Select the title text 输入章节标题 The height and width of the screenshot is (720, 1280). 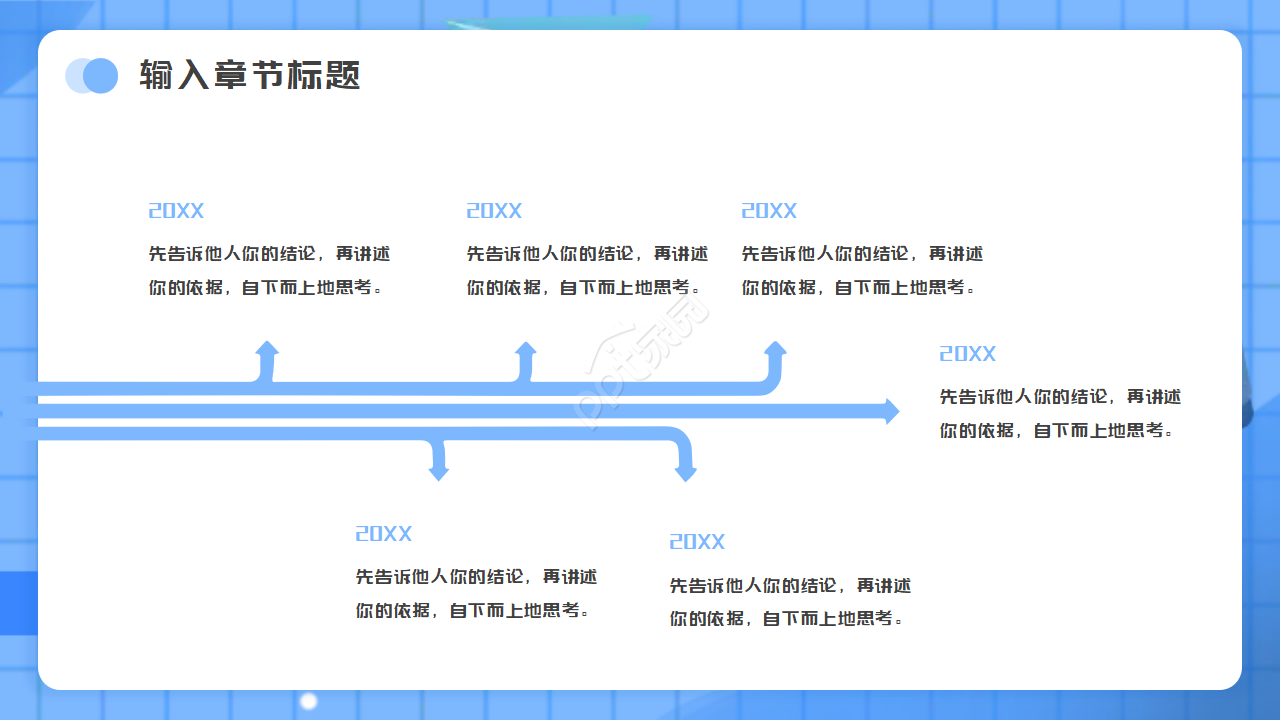(250, 75)
